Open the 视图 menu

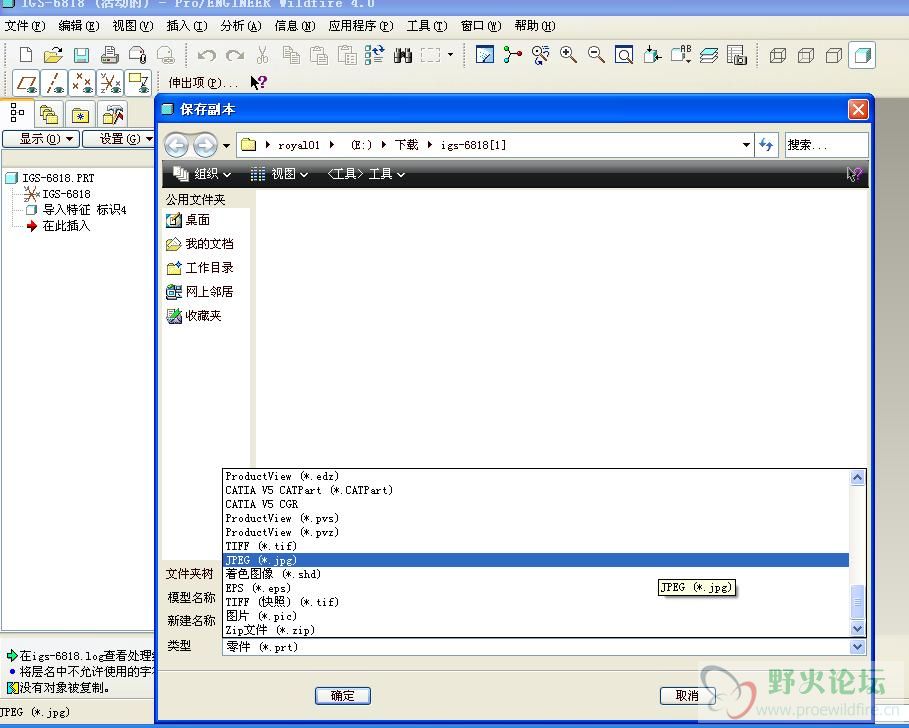133,26
